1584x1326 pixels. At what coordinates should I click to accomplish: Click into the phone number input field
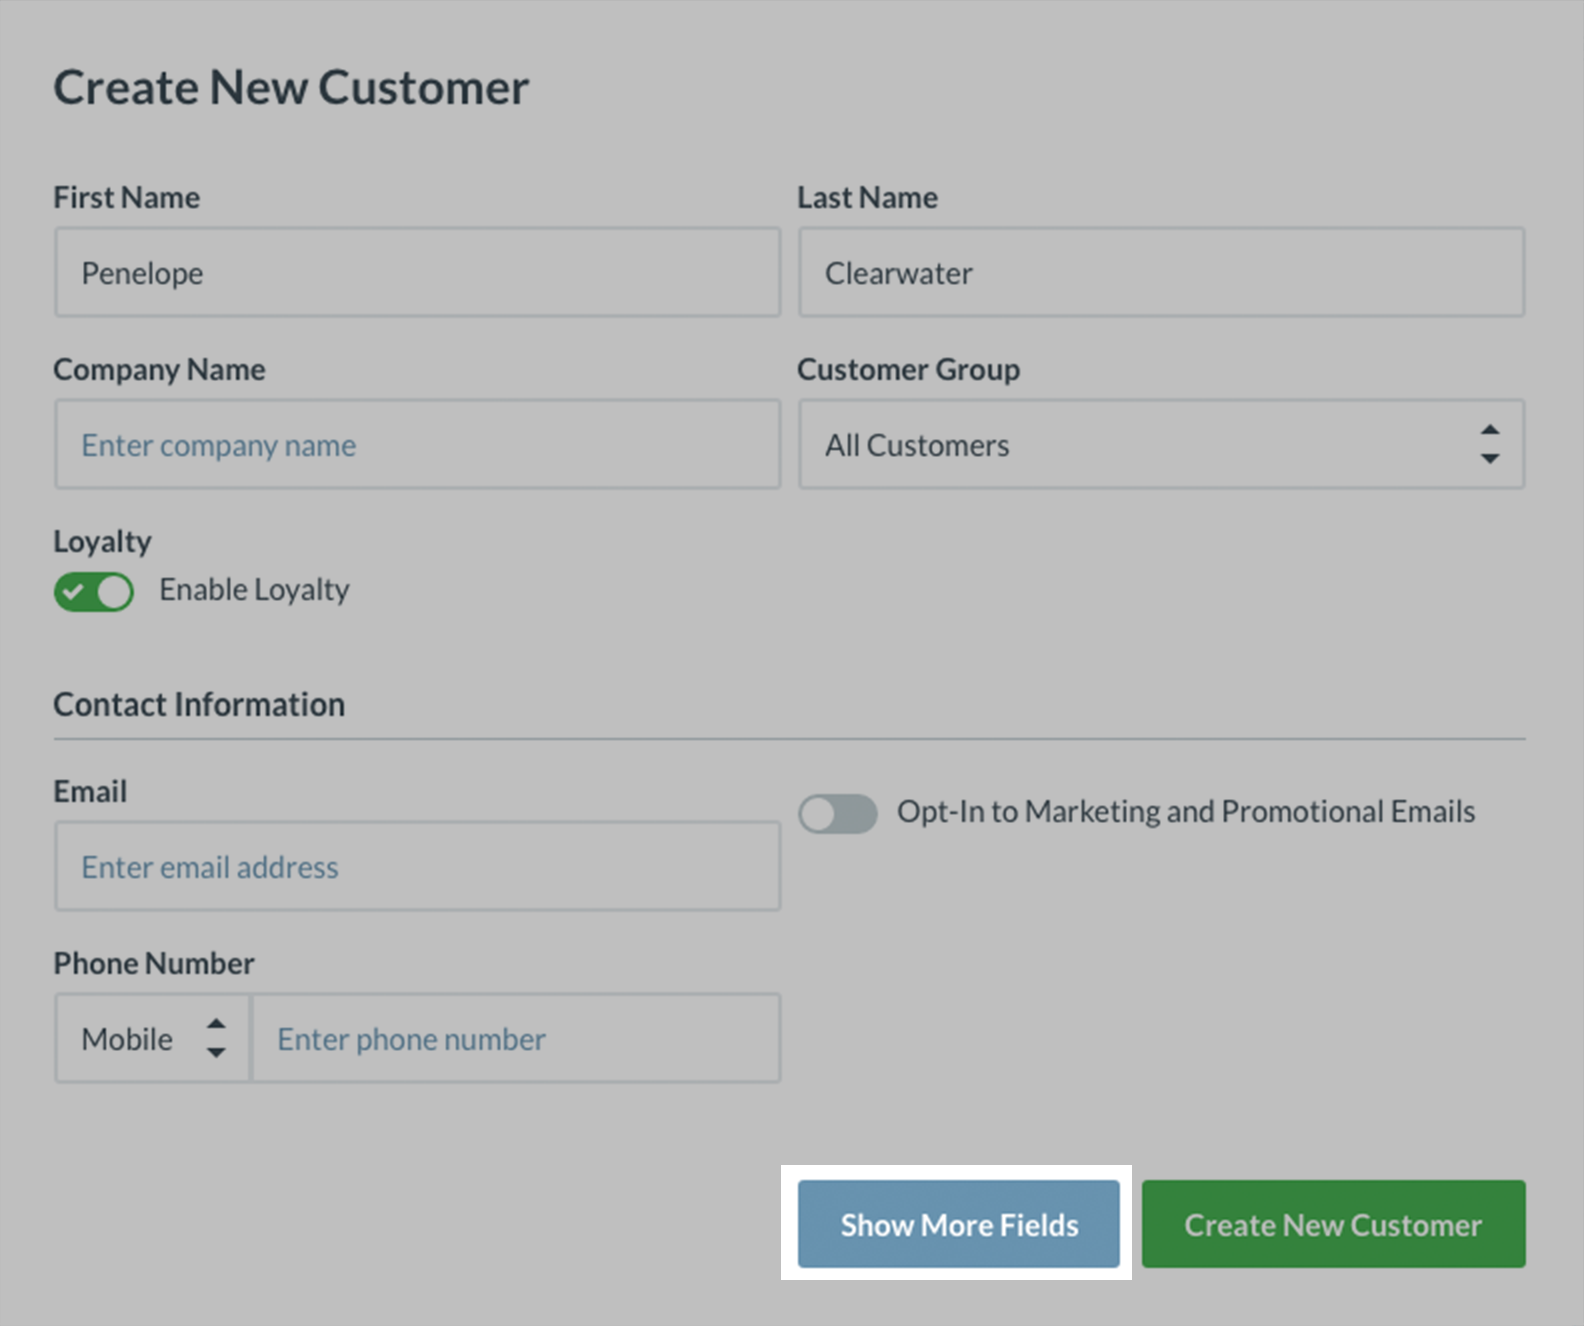(x=515, y=1039)
